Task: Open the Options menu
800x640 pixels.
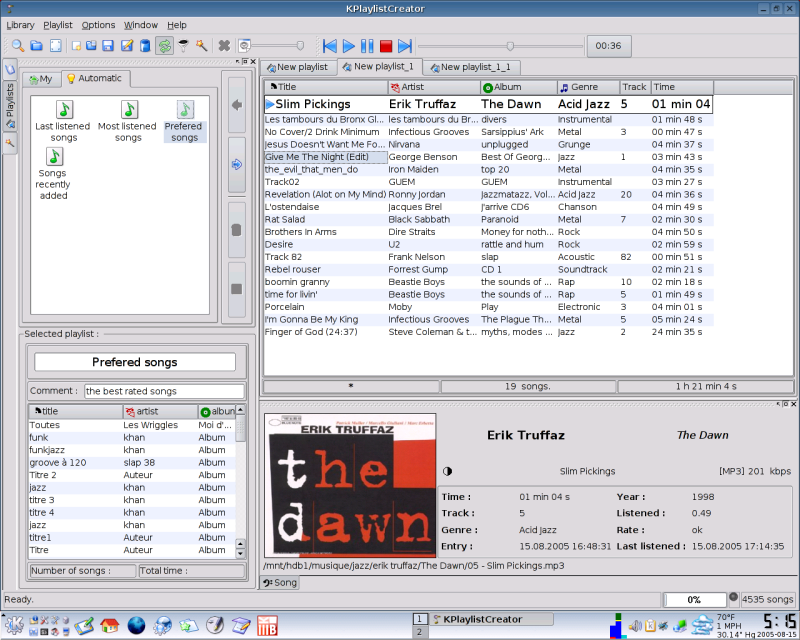Action: [98, 25]
